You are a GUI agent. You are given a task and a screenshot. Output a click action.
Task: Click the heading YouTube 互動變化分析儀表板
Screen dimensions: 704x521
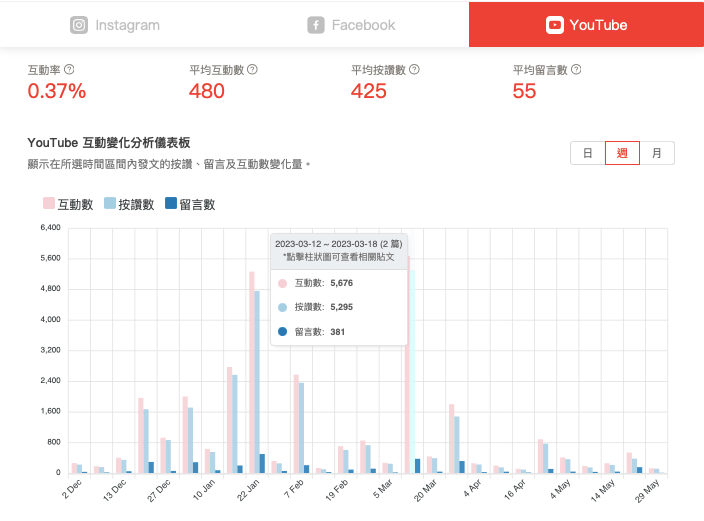[109, 143]
